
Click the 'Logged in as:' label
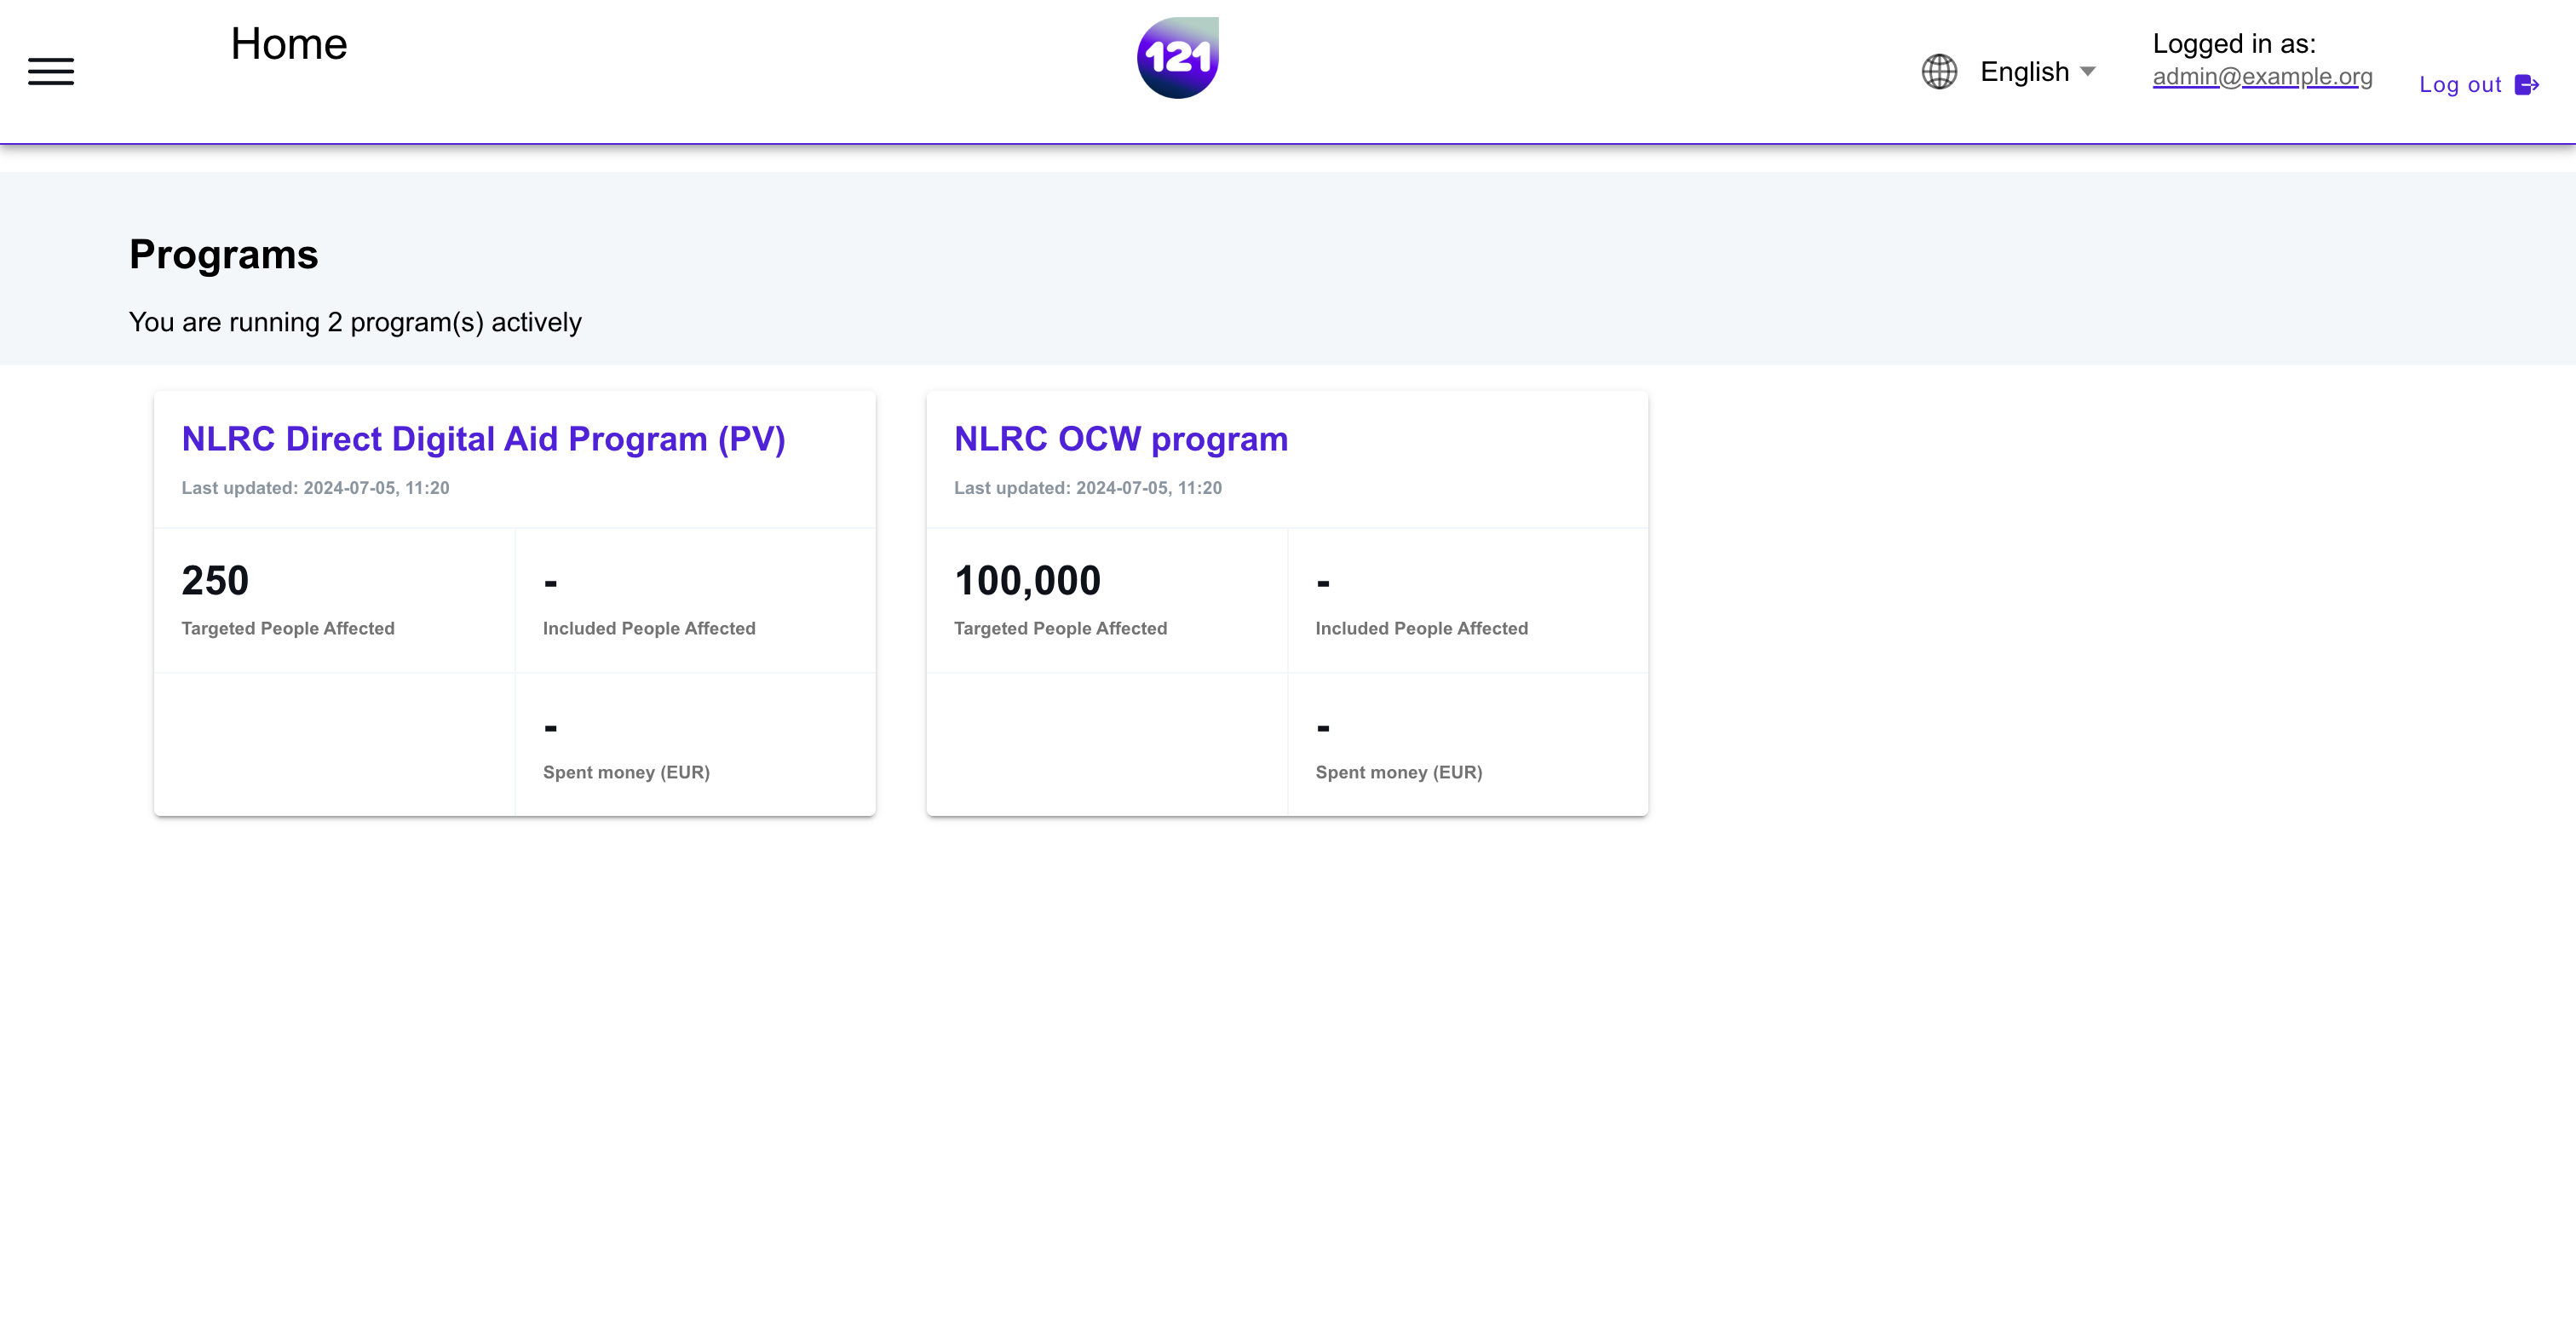[2233, 44]
